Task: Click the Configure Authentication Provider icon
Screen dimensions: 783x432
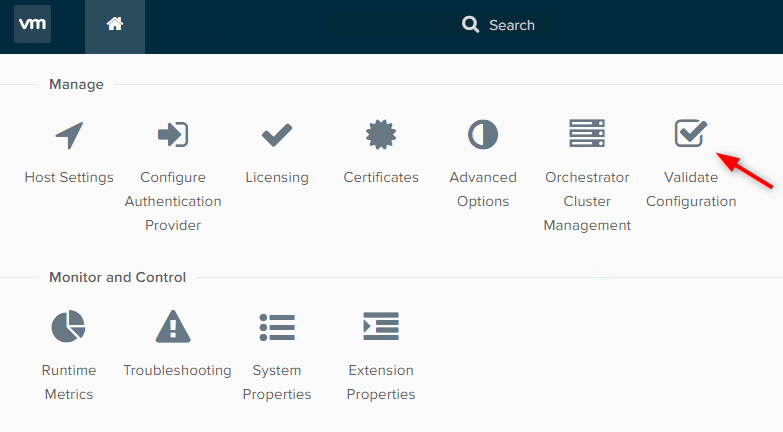Action: click(x=173, y=134)
